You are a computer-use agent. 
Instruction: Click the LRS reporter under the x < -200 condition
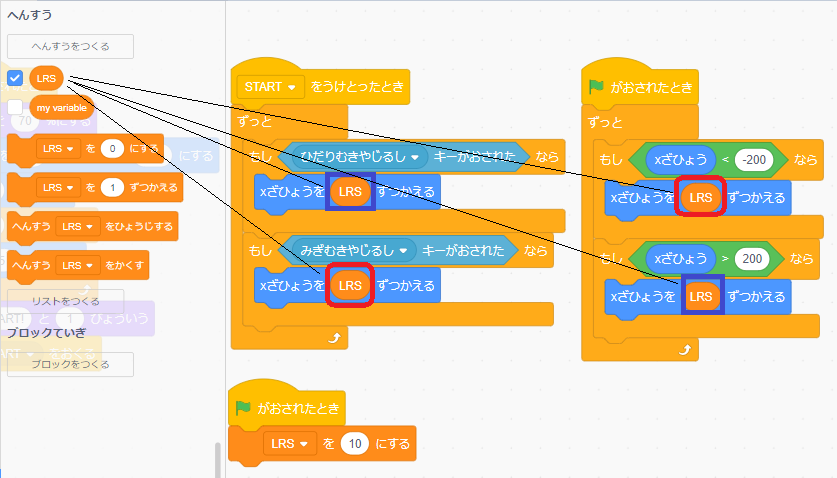click(701, 198)
